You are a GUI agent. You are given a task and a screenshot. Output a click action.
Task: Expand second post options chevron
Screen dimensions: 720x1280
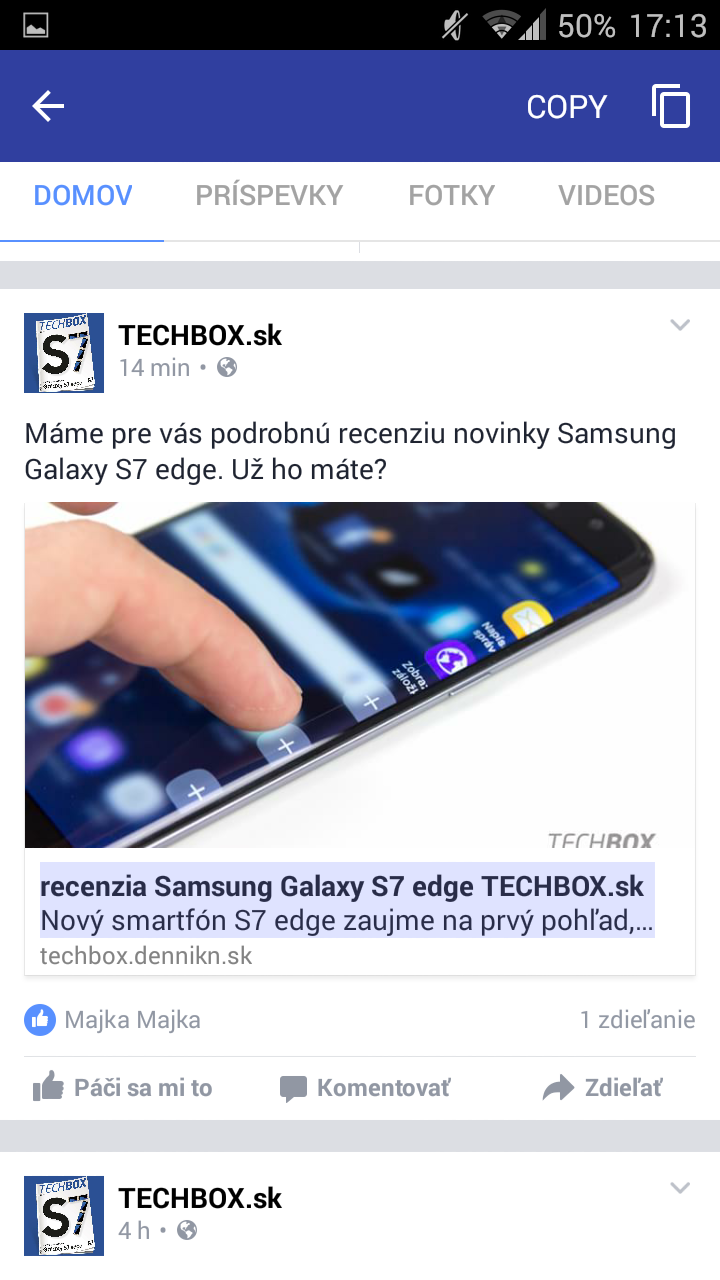(x=680, y=1188)
